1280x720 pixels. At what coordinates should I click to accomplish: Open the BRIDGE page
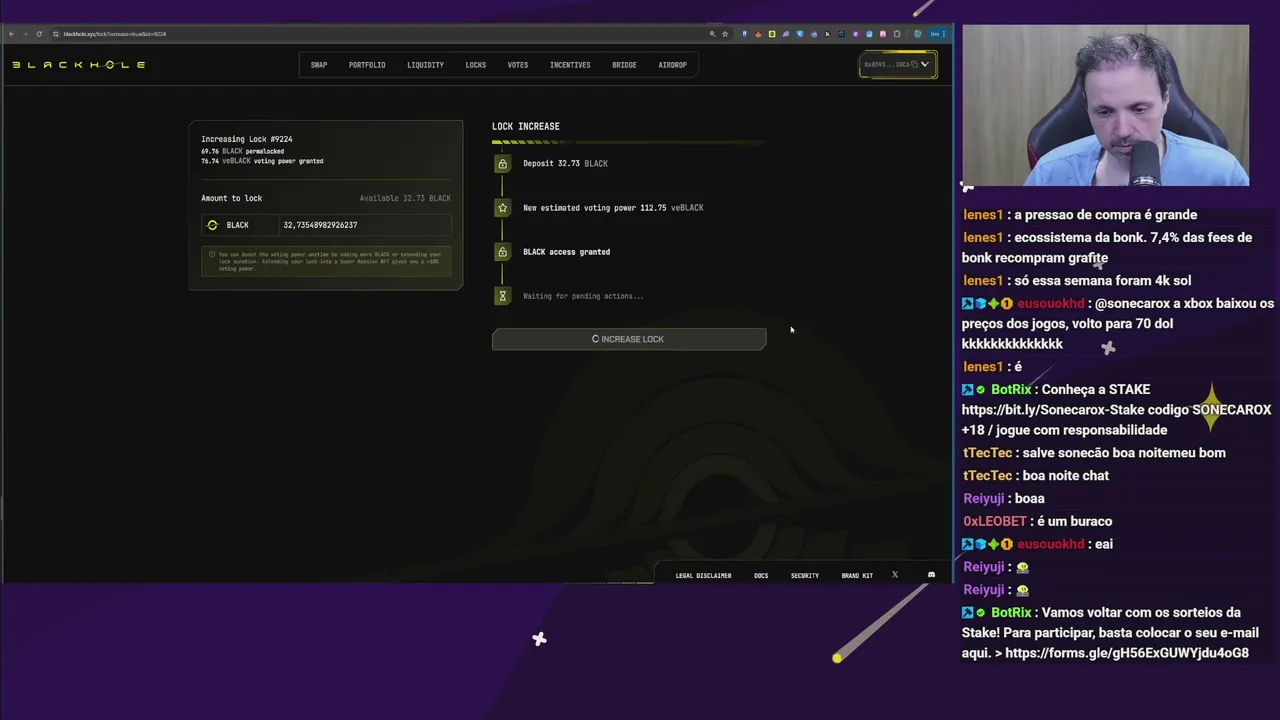(x=624, y=65)
